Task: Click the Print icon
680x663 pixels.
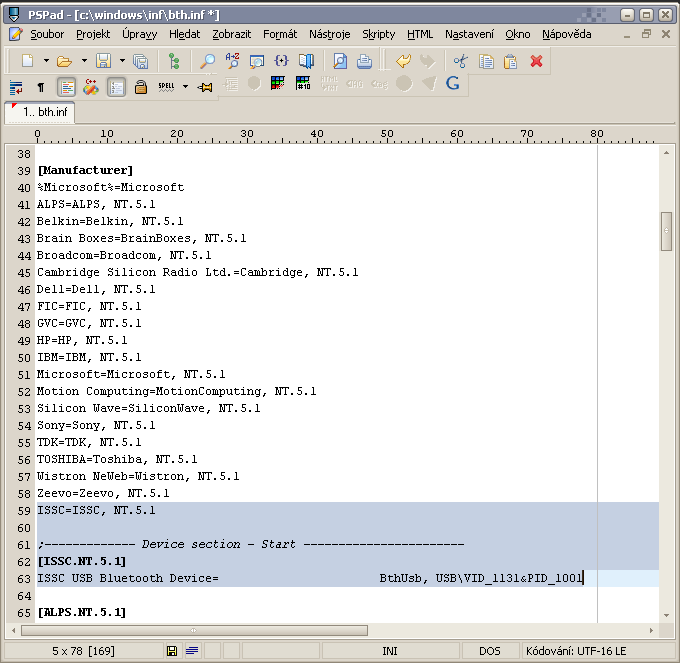Action: [x=364, y=61]
